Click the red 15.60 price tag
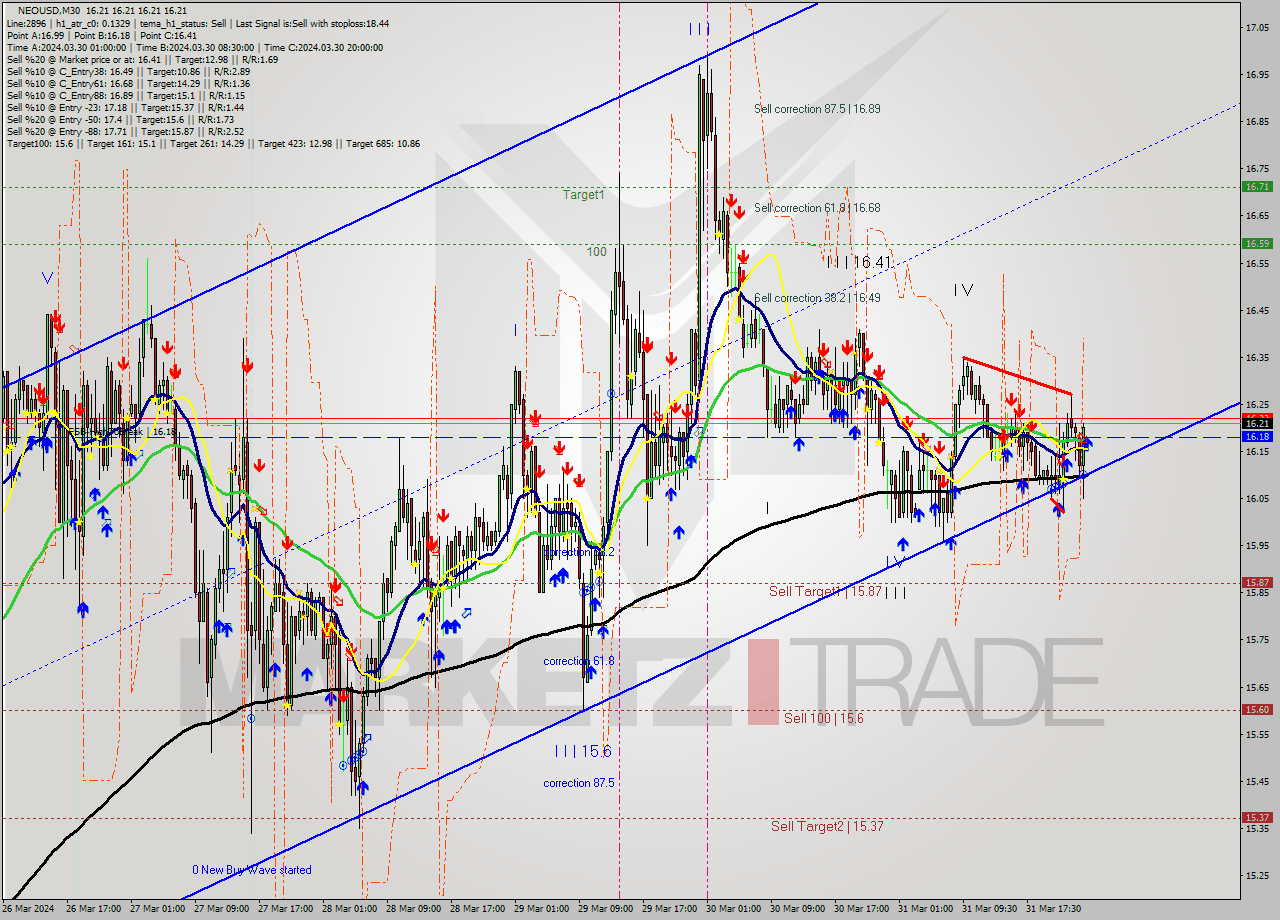Image resolution: width=1280 pixels, height=920 pixels. pos(1257,709)
